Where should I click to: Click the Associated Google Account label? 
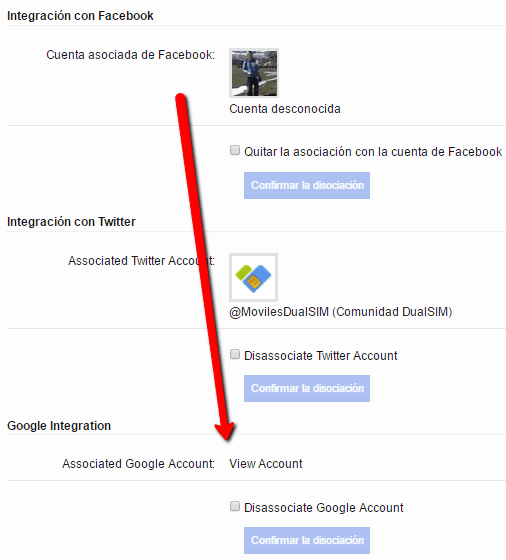coord(139,464)
